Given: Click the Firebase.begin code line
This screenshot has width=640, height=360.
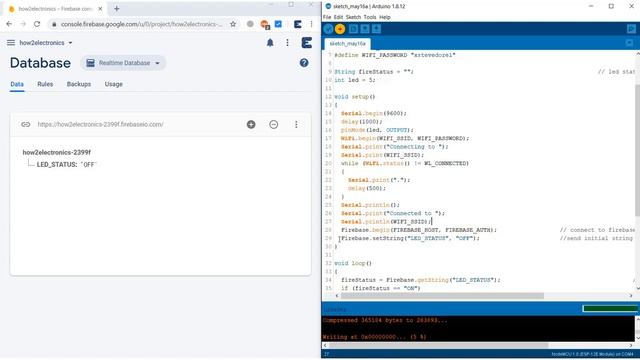Looking at the screenshot, I should 419,230.
